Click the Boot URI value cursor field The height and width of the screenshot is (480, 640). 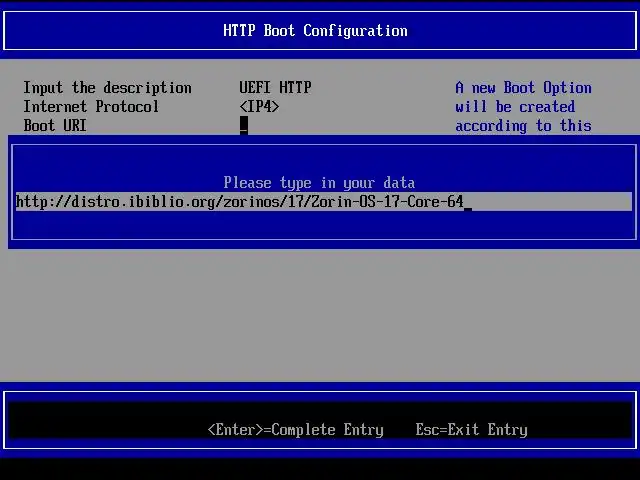[x=244, y=125]
